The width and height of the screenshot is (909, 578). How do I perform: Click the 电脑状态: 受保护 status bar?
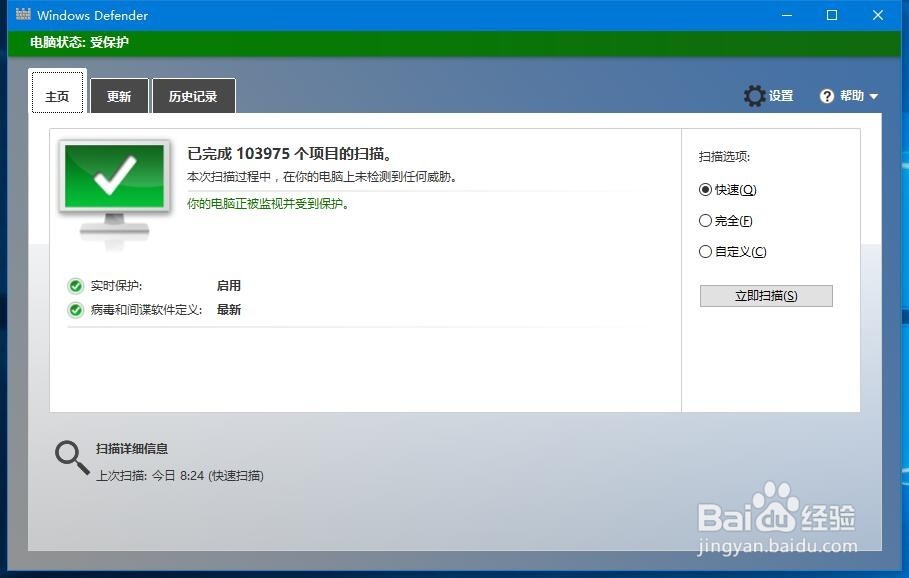click(454, 42)
